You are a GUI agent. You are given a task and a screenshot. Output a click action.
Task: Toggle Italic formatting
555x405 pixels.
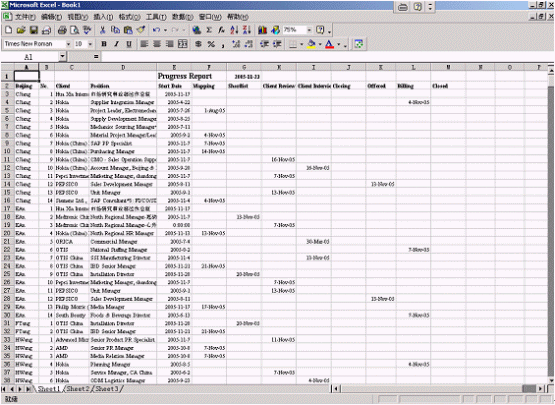[x=116, y=44]
